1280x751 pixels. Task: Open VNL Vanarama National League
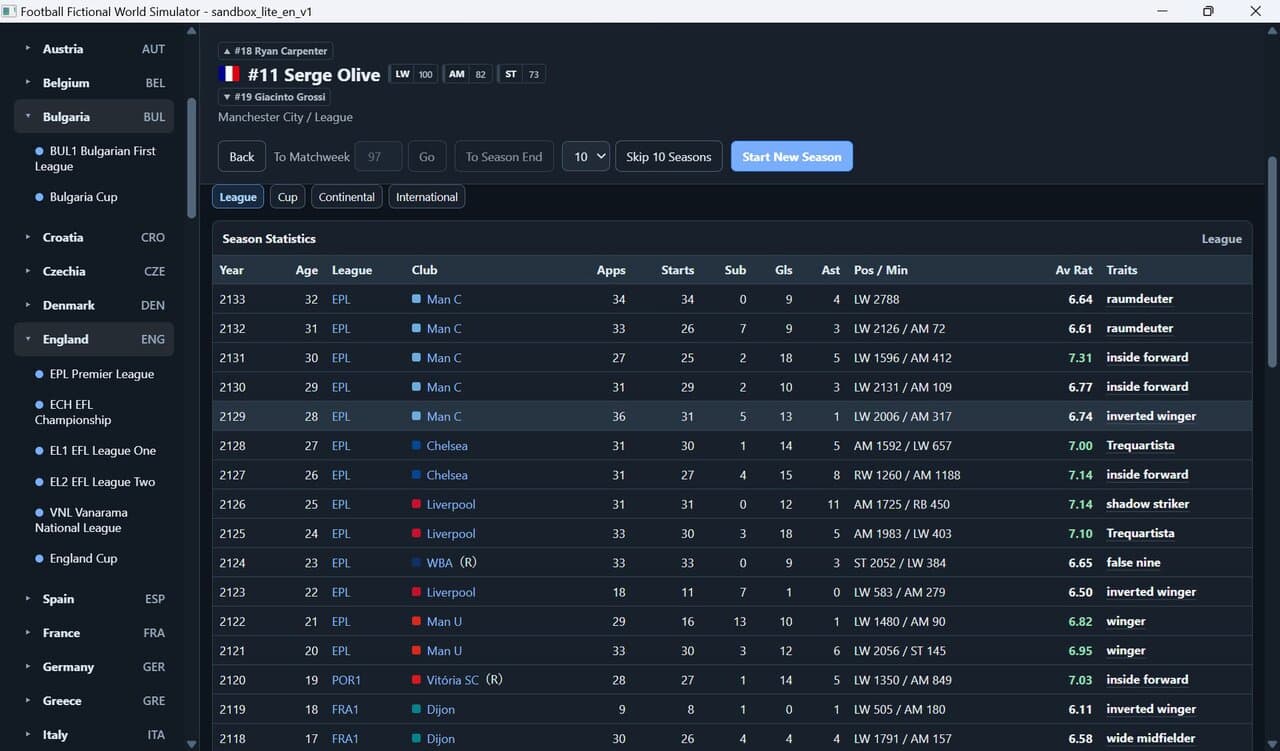click(x=81, y=520)
